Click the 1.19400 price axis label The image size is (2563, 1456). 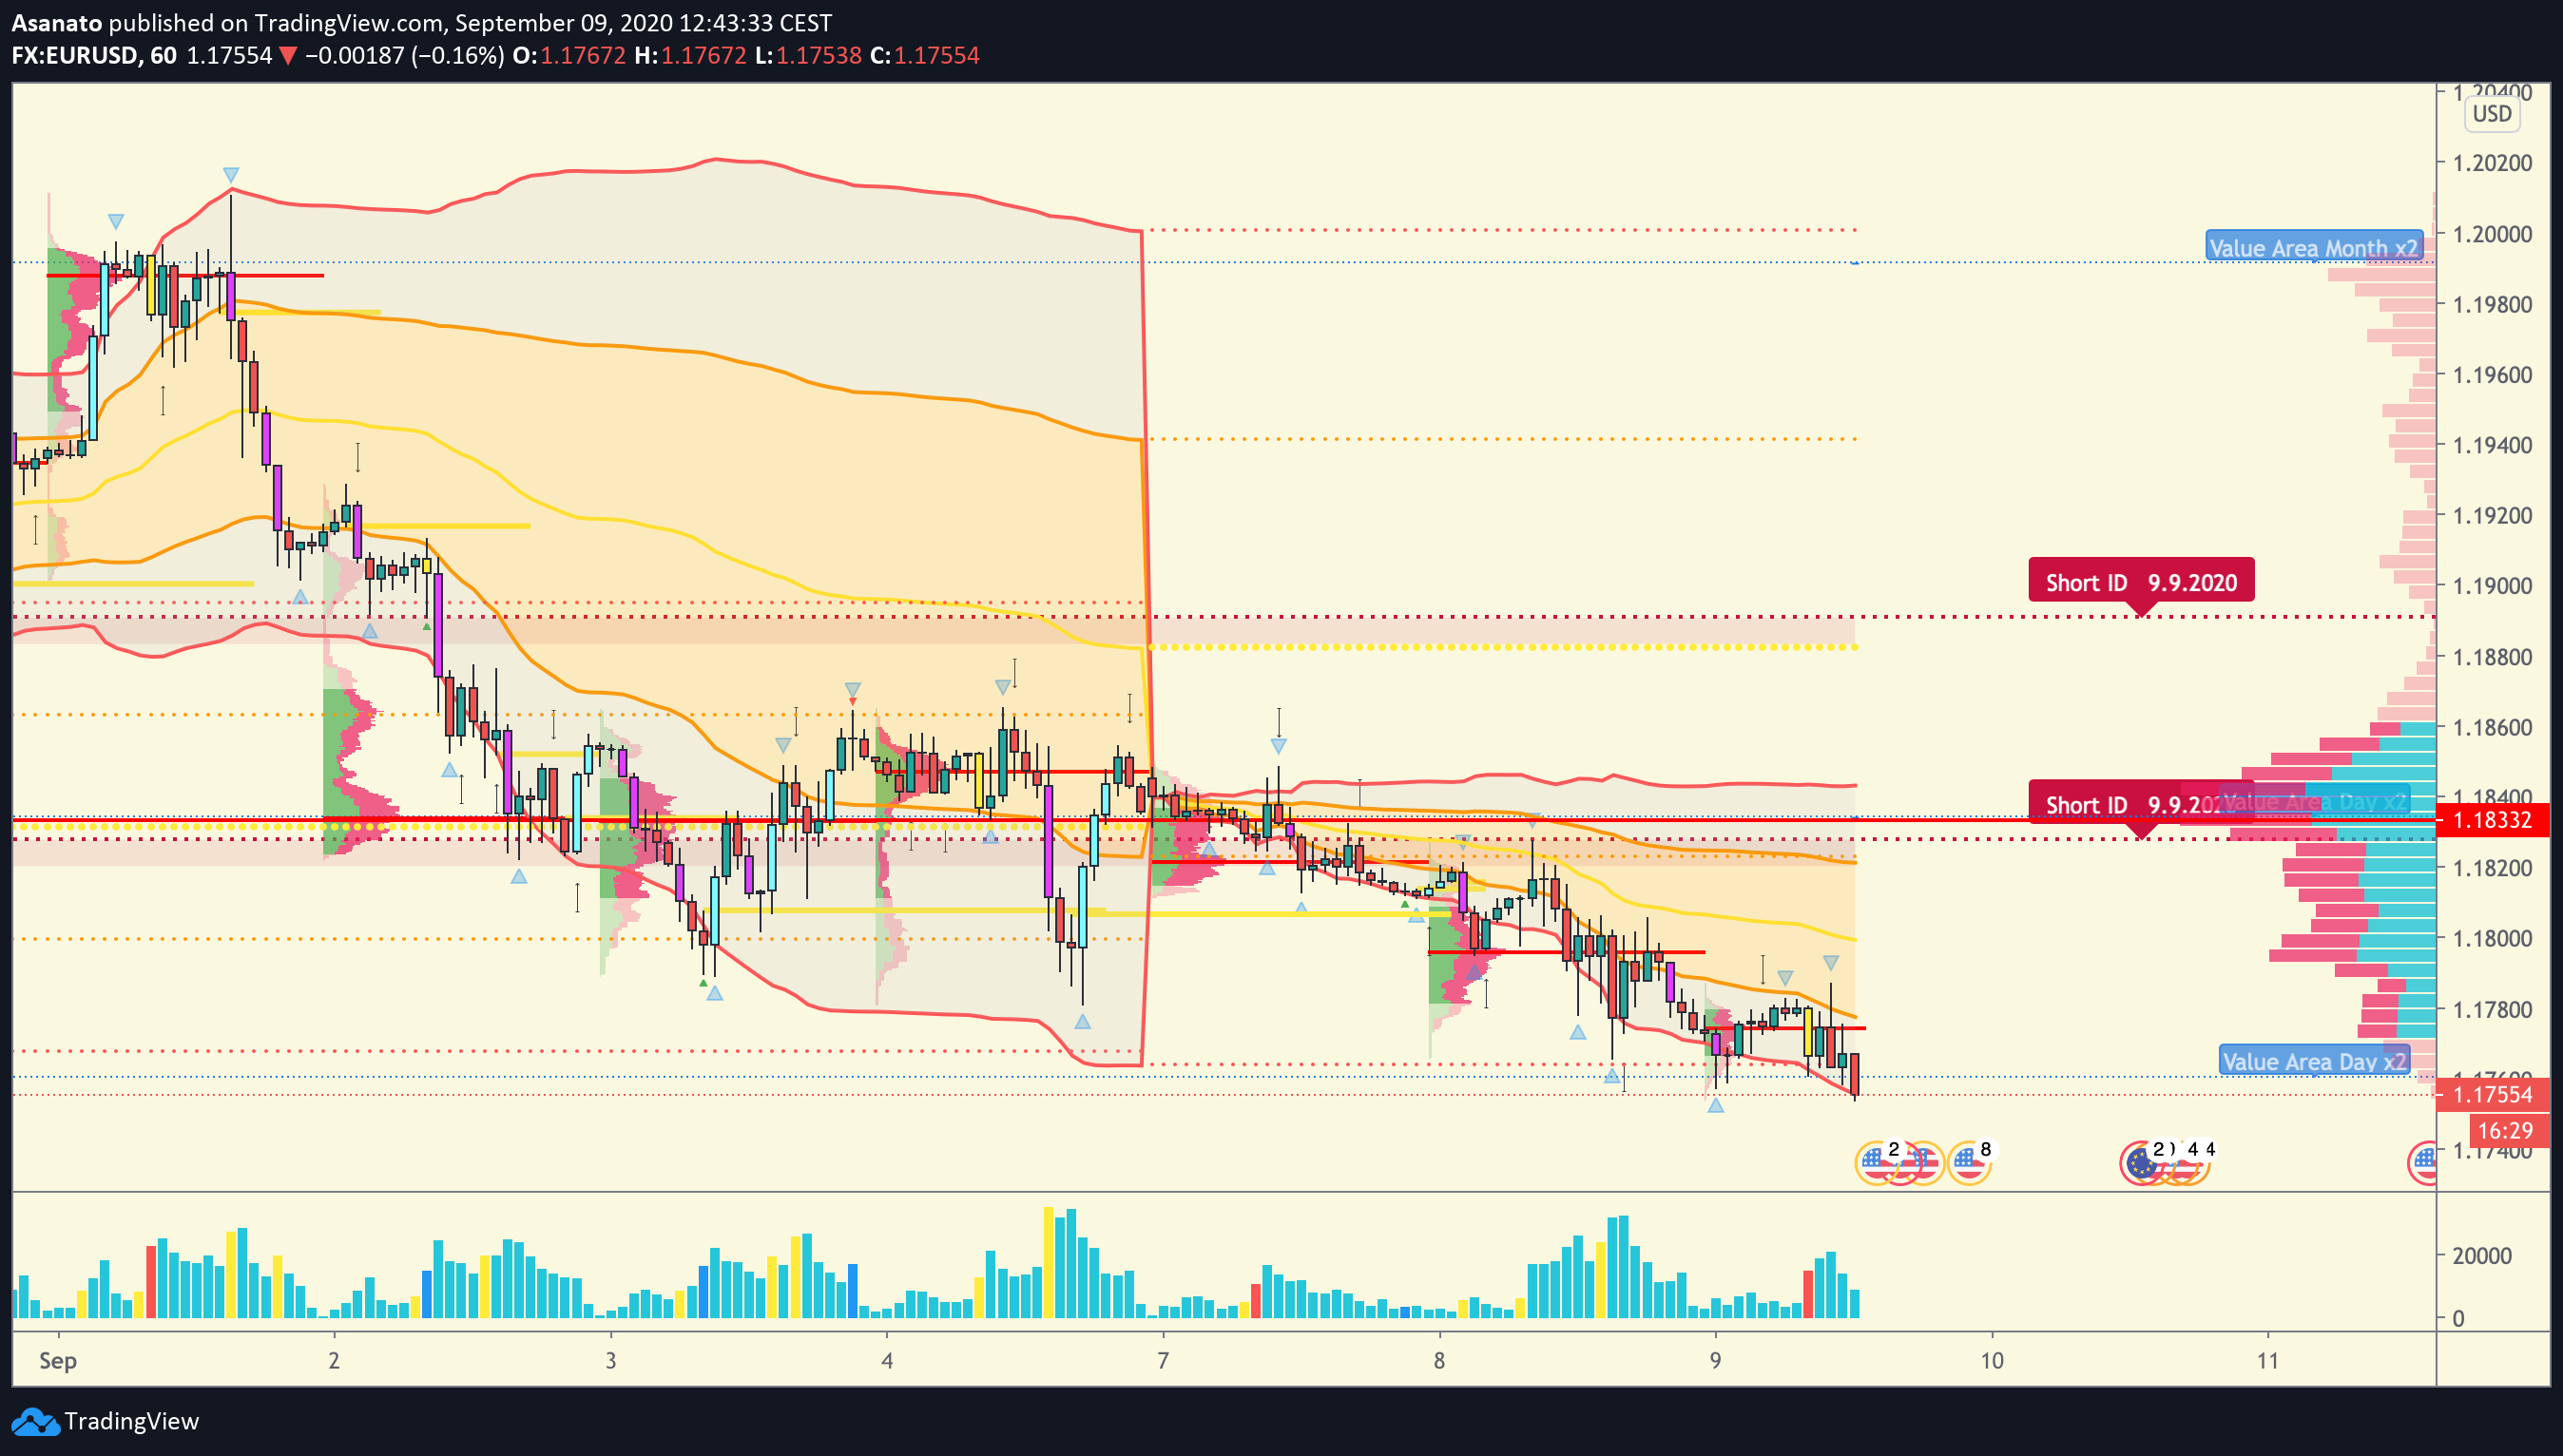(x=2493, y=445)
